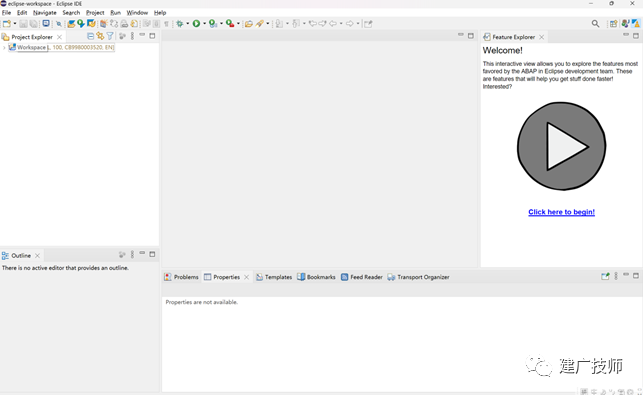This screenshot has height=395, width=643.
Task: Open the Outline view menu (three dots)
Action: click(132, 255)
